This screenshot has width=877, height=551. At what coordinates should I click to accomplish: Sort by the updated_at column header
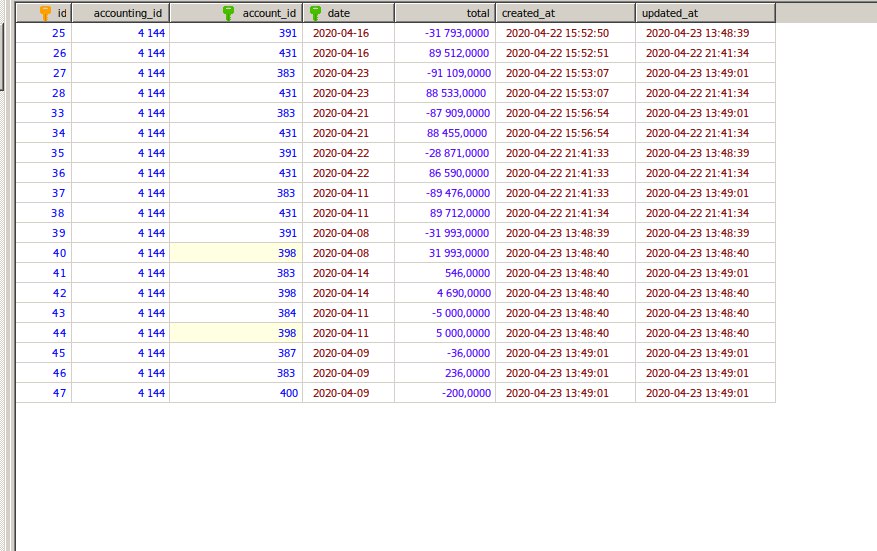tap(705, 13)
